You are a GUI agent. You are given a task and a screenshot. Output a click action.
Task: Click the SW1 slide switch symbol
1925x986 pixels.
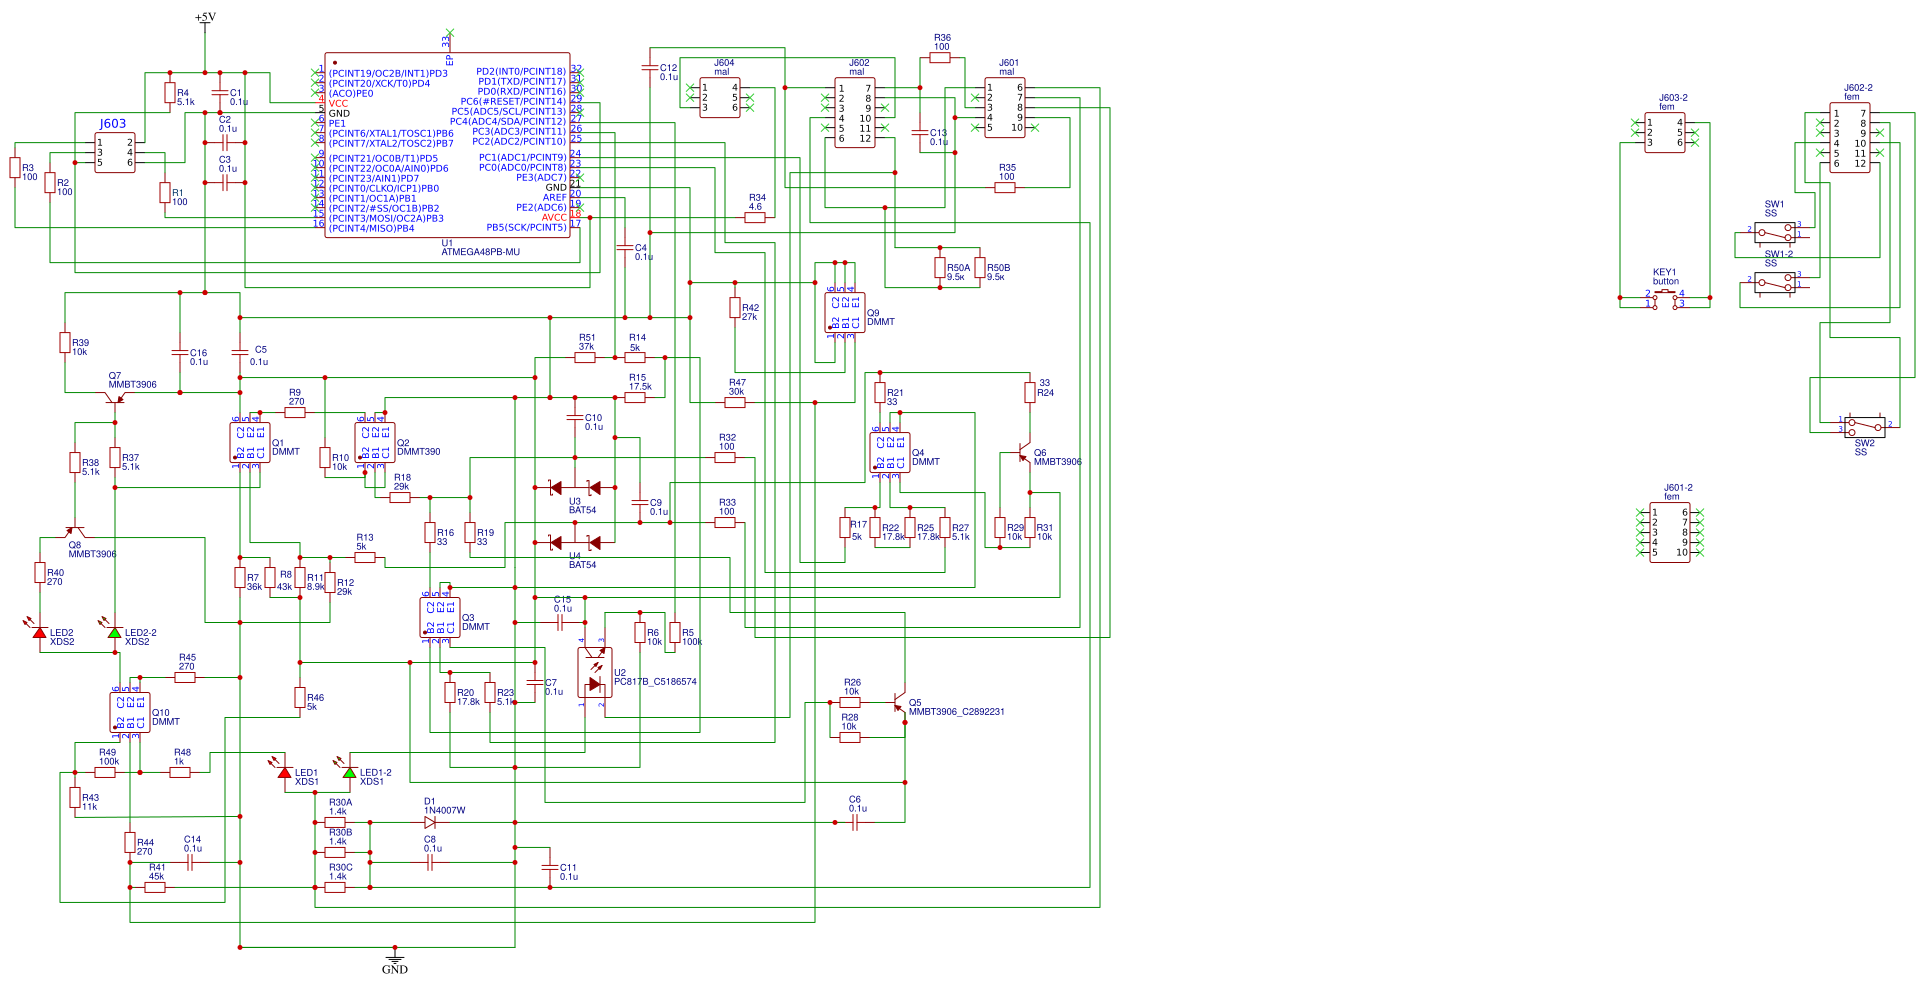click(1775, 233)
